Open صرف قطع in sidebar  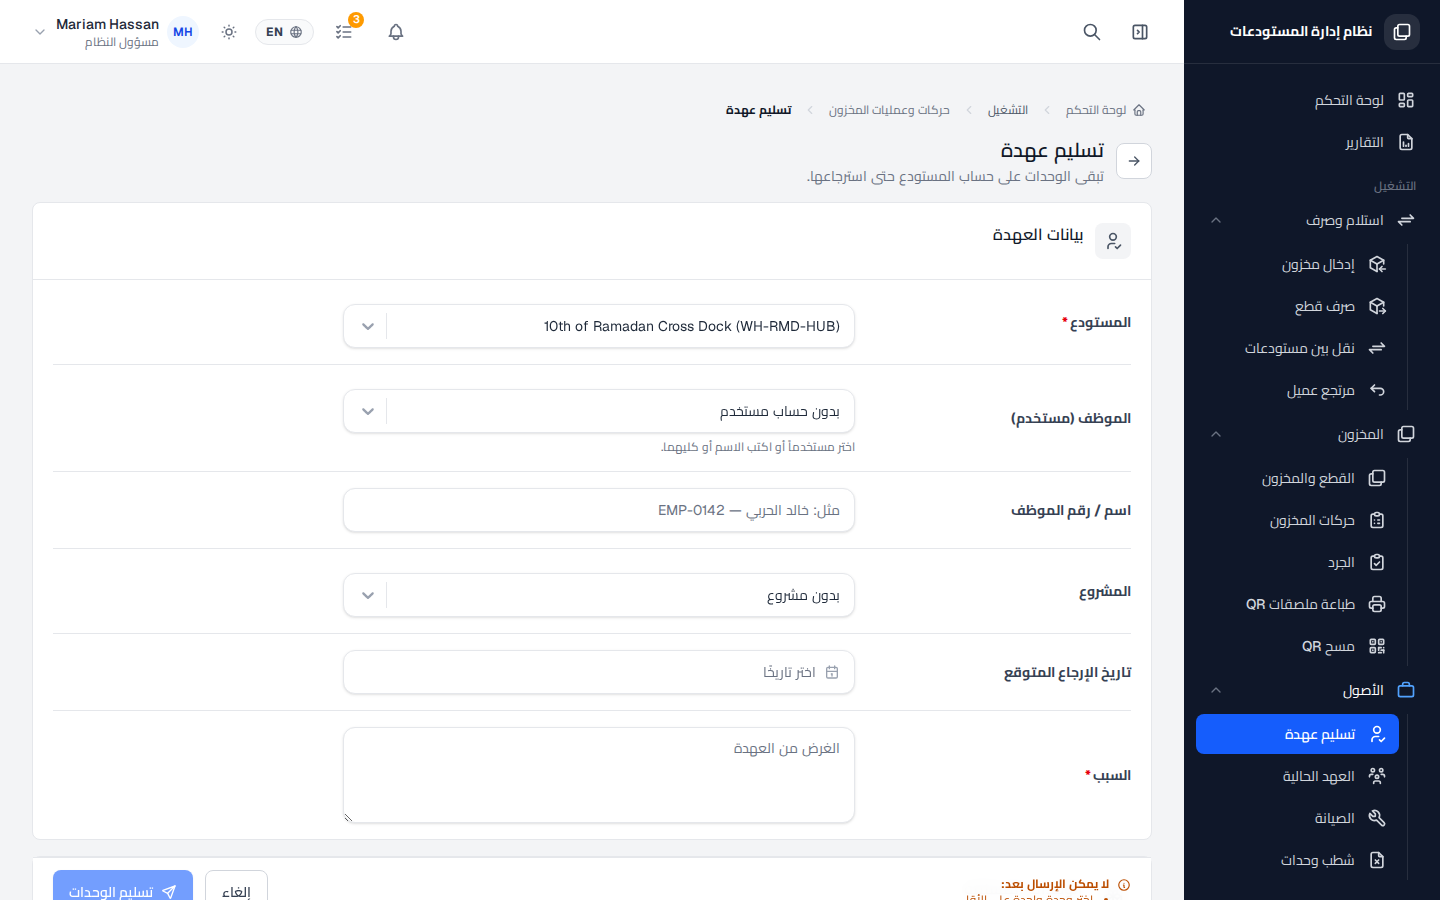coord(1298,306)
